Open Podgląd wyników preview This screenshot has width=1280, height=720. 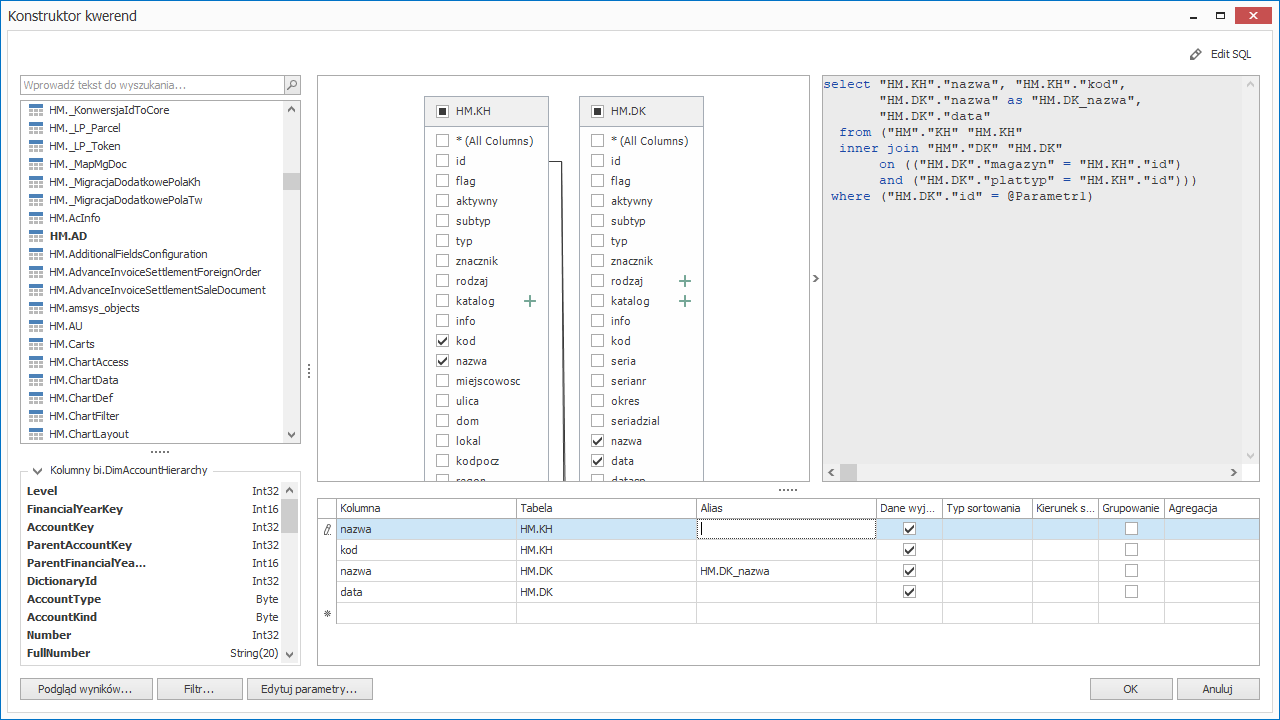coord(86,689)
